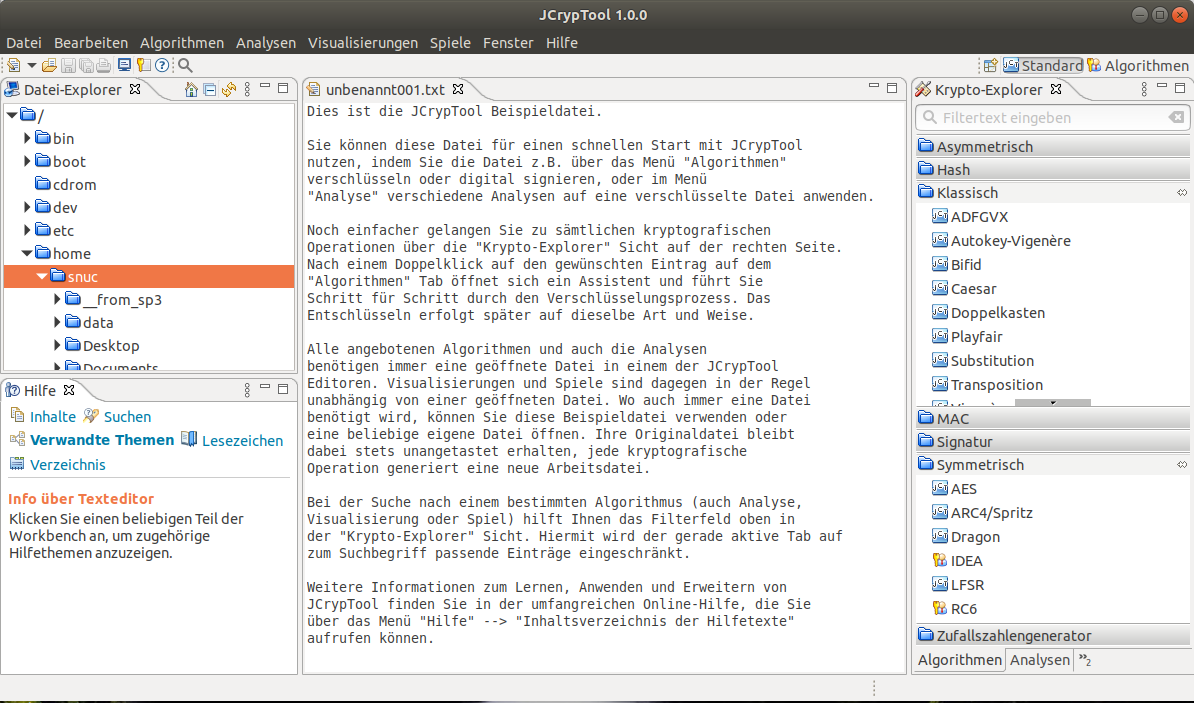Maximize the editor area panel
This screenshot has width=1194, height=703.
(892, 88)
